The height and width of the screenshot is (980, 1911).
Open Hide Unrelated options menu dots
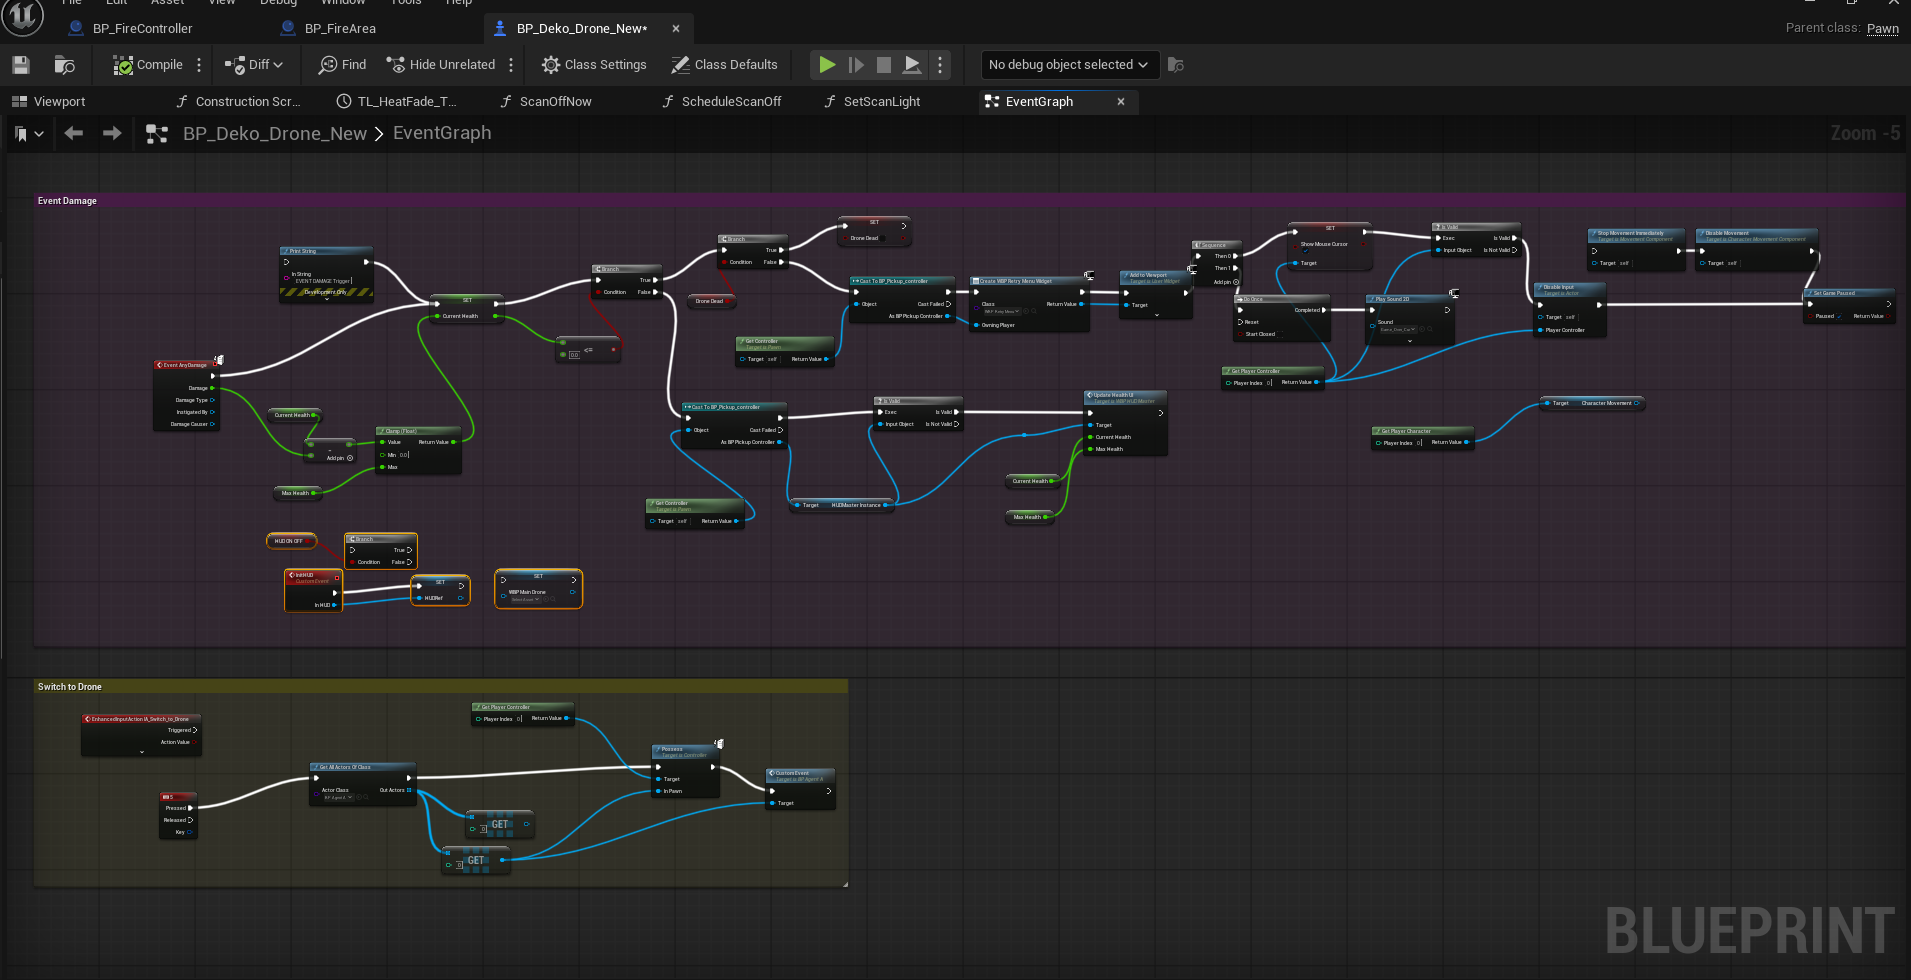point(511,65)
